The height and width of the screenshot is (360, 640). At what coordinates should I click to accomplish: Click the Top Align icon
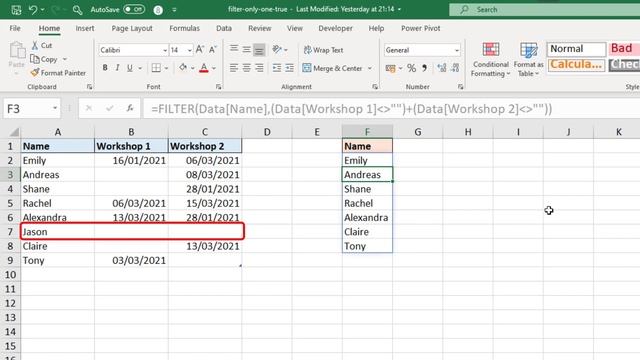233,49
